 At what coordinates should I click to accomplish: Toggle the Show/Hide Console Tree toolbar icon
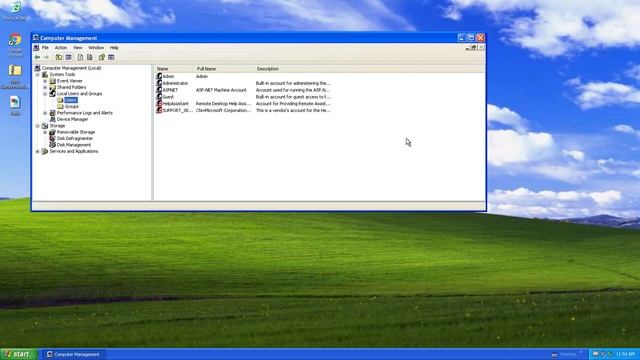click(x=68, y=57)
